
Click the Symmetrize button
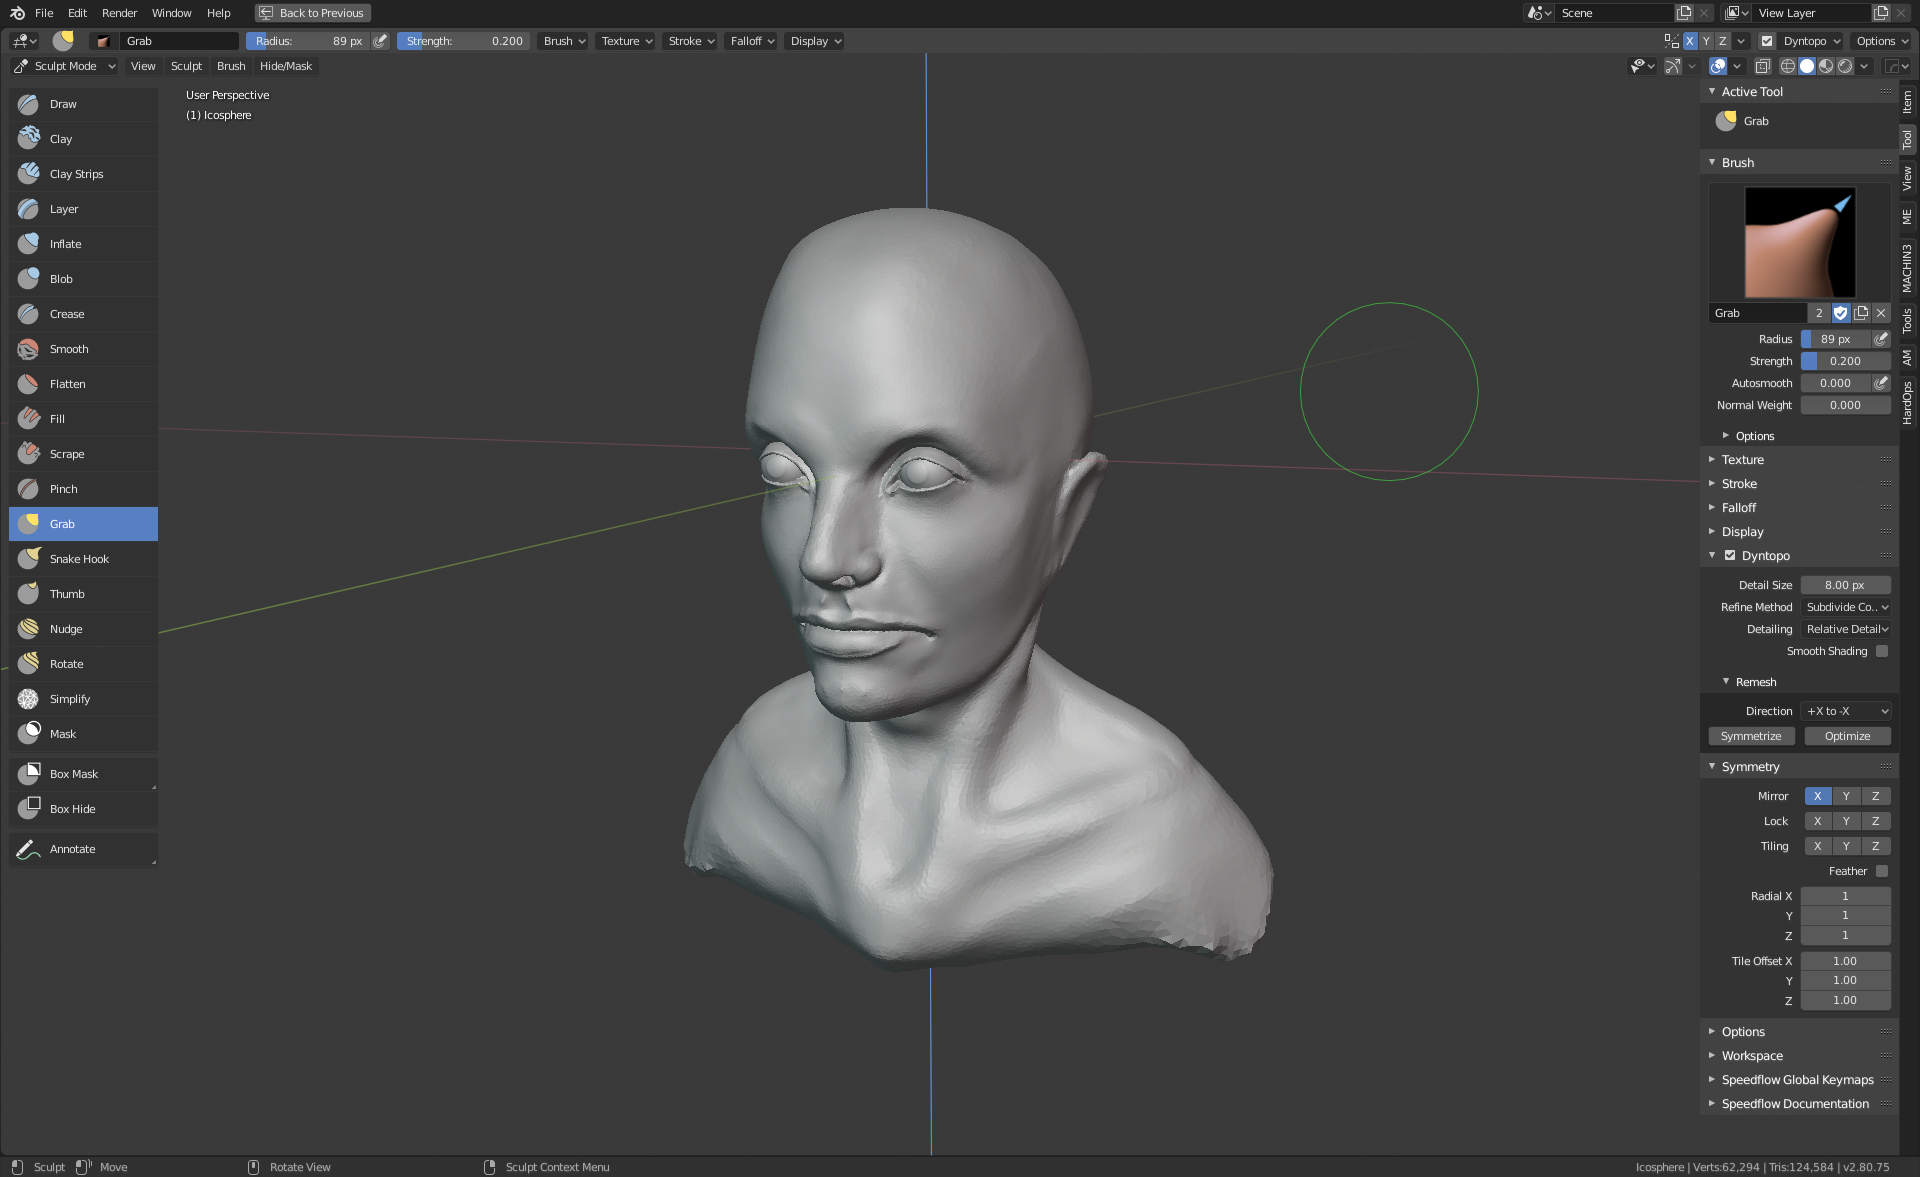[x=1751, y=736]
